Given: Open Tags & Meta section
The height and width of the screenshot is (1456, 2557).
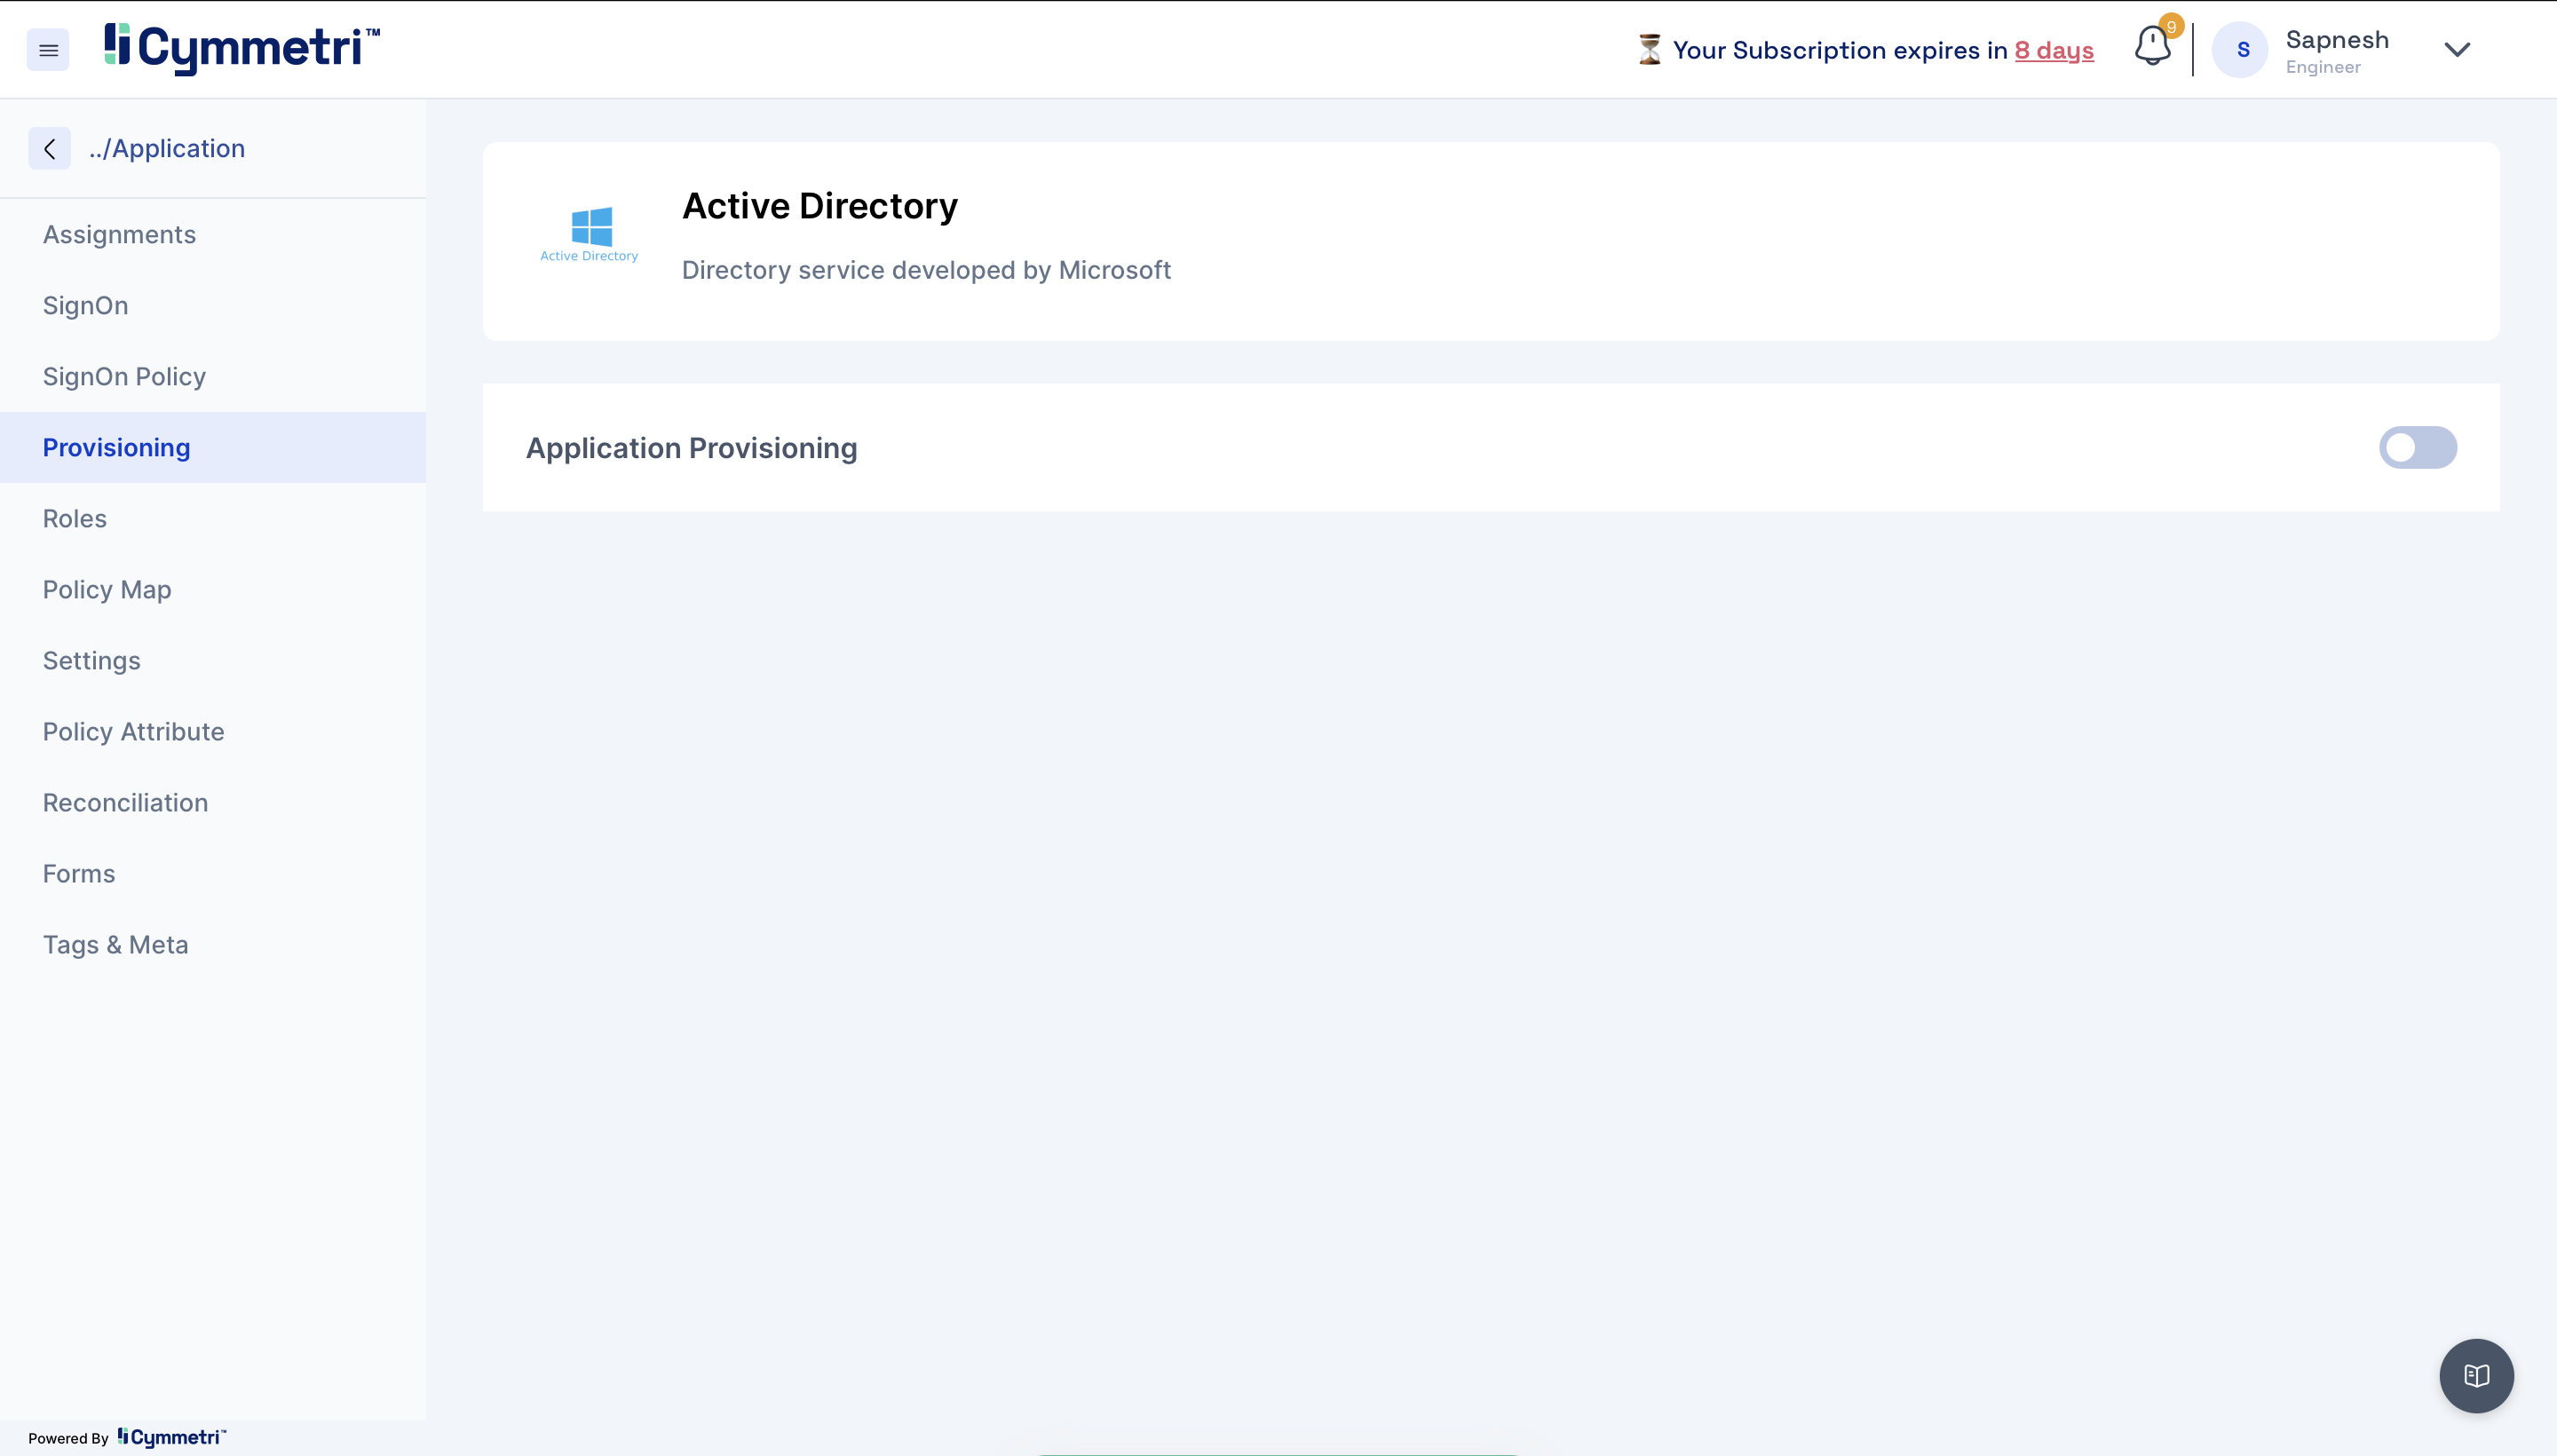Looking at the screenshot, I should tap(115, 944).
